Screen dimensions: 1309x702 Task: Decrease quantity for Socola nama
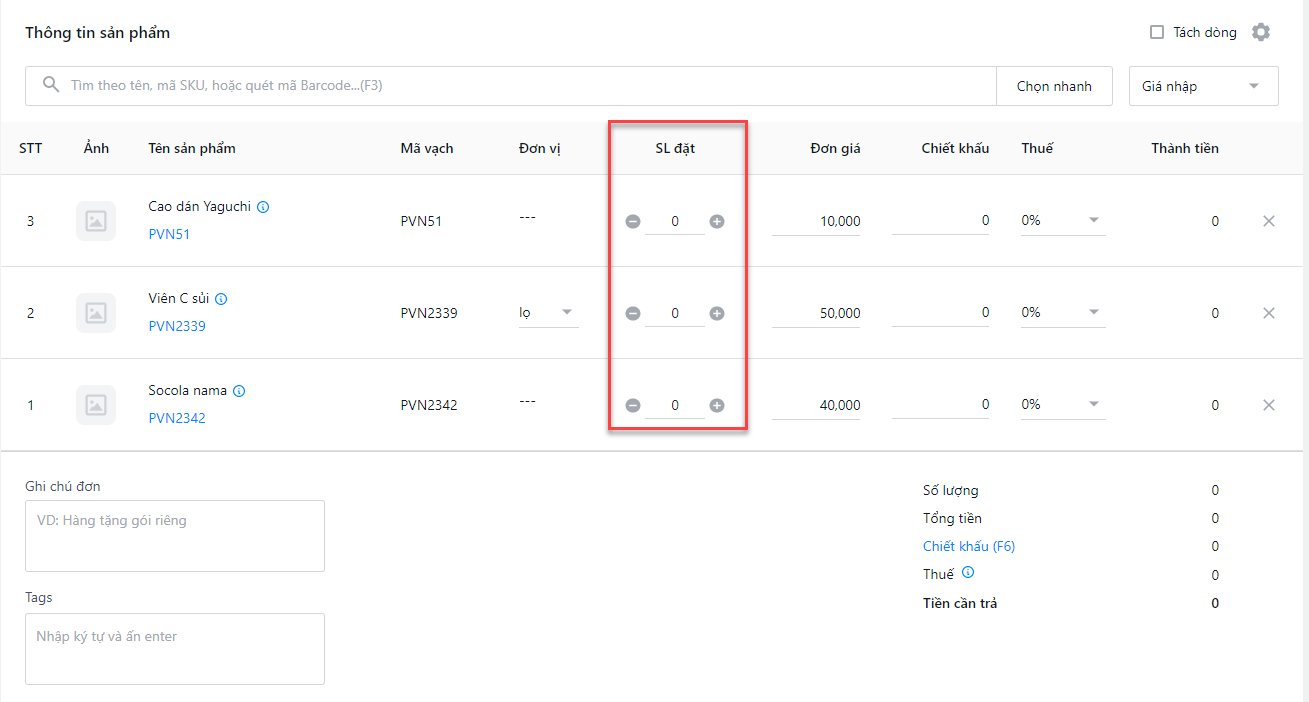633,405
